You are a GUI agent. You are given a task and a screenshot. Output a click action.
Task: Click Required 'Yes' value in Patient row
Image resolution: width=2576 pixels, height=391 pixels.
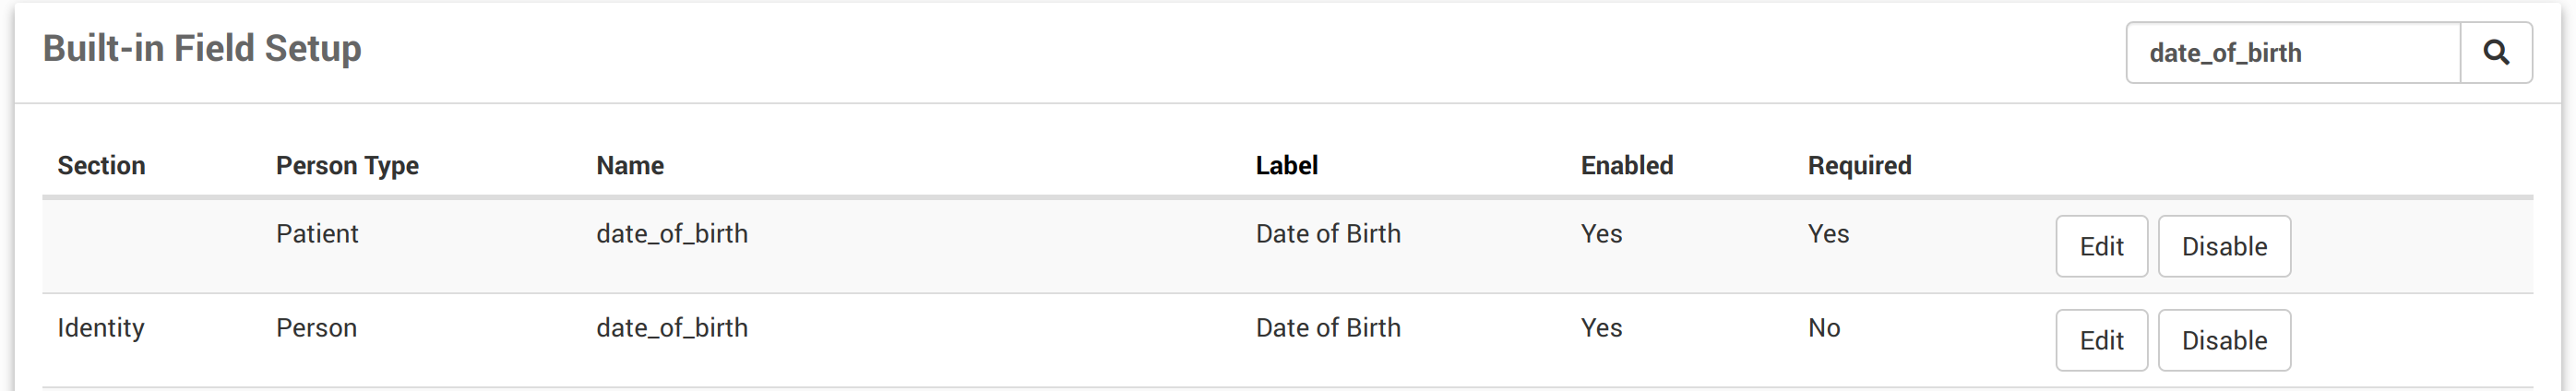(1828, 234)
